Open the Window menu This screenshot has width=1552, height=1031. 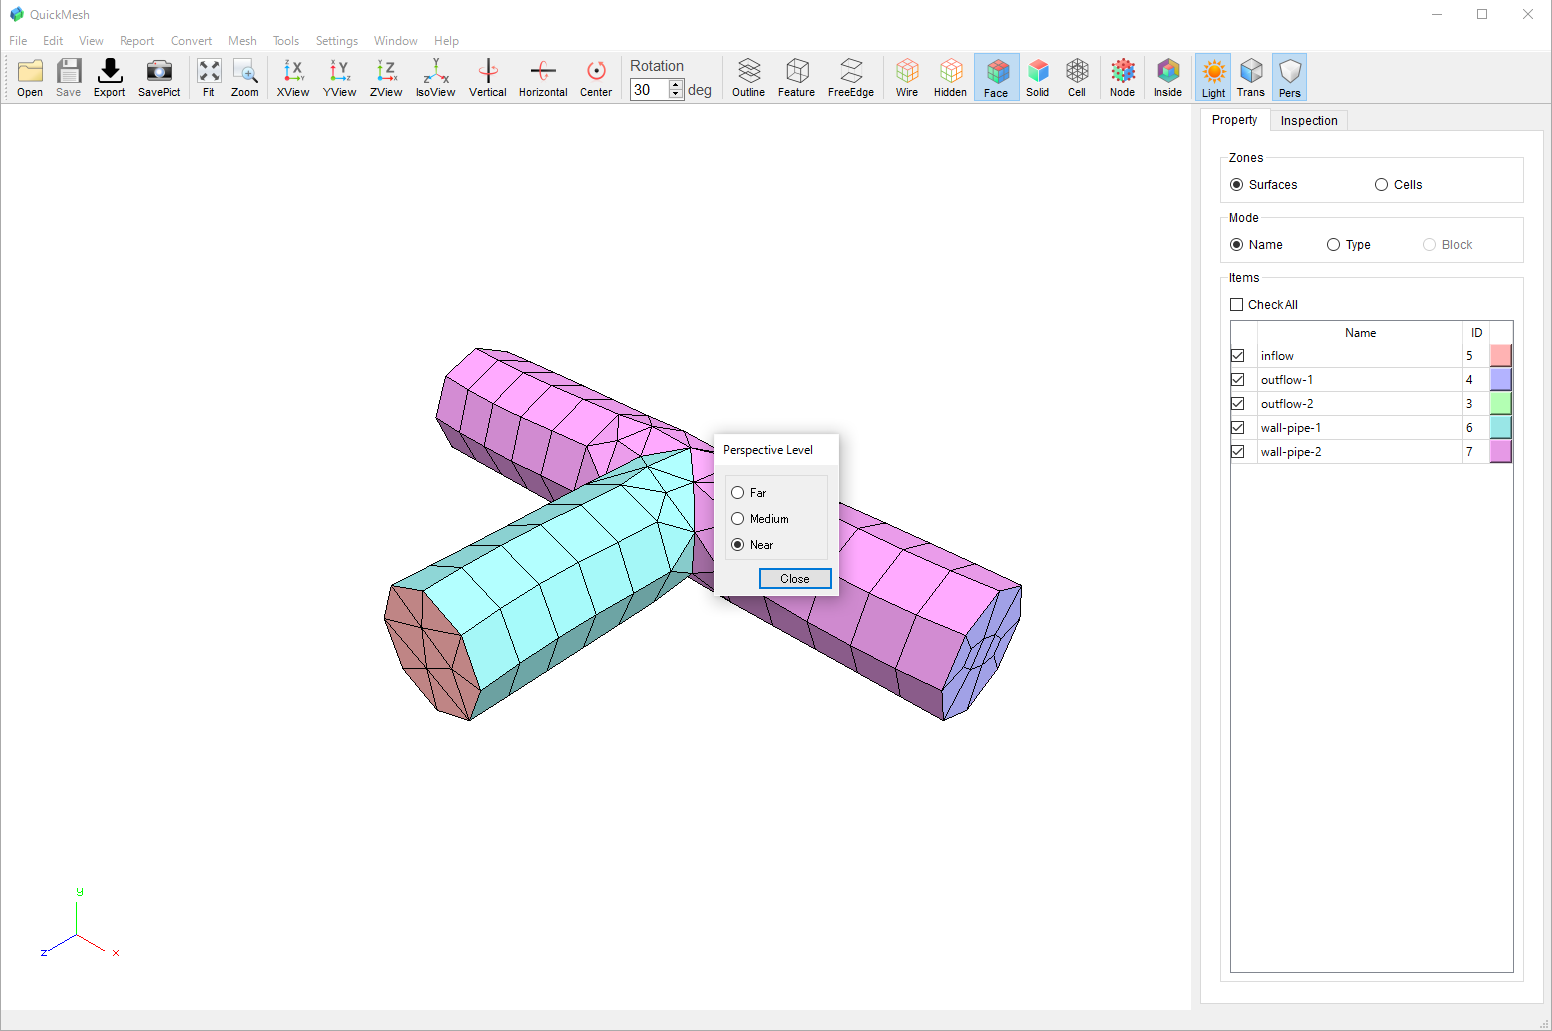tap(396, 41)
